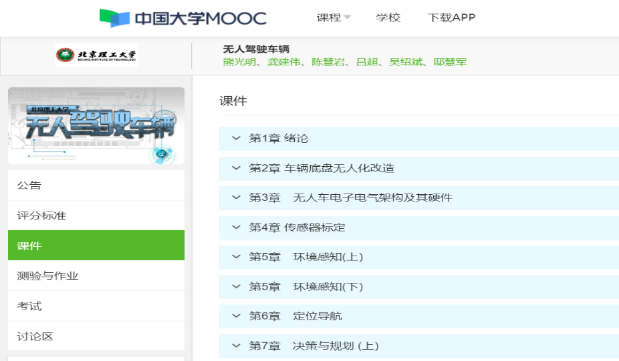Expand 第2章 车辆底盘无人化改造 chevron

click(x=236, y=168)
